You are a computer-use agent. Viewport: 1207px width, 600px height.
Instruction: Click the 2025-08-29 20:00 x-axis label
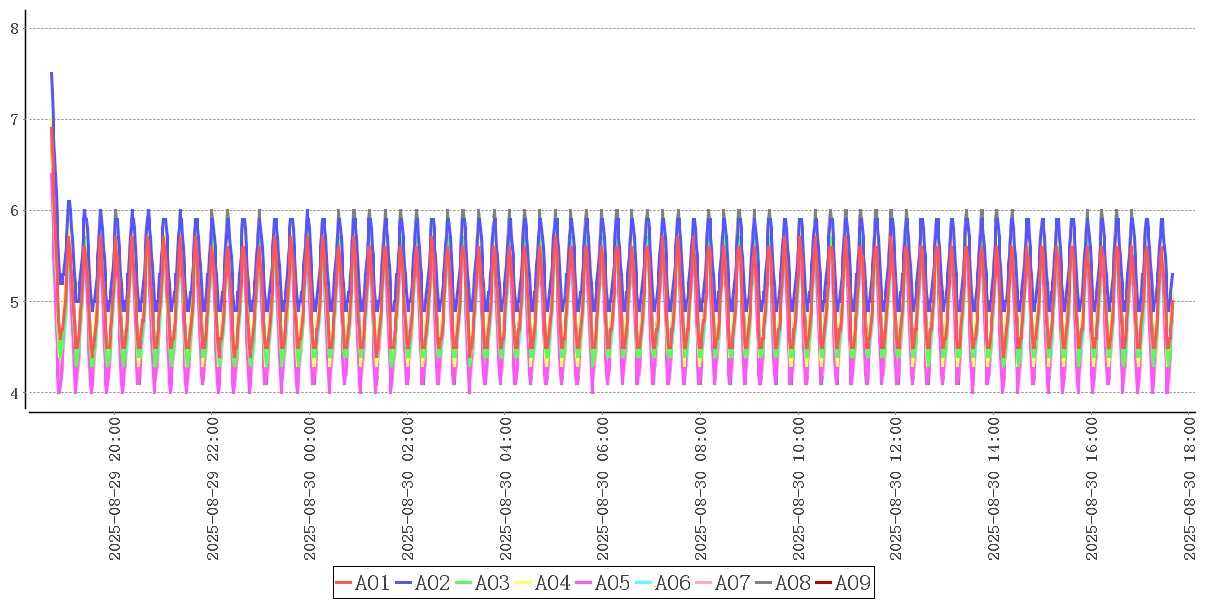tap(115, 490)
